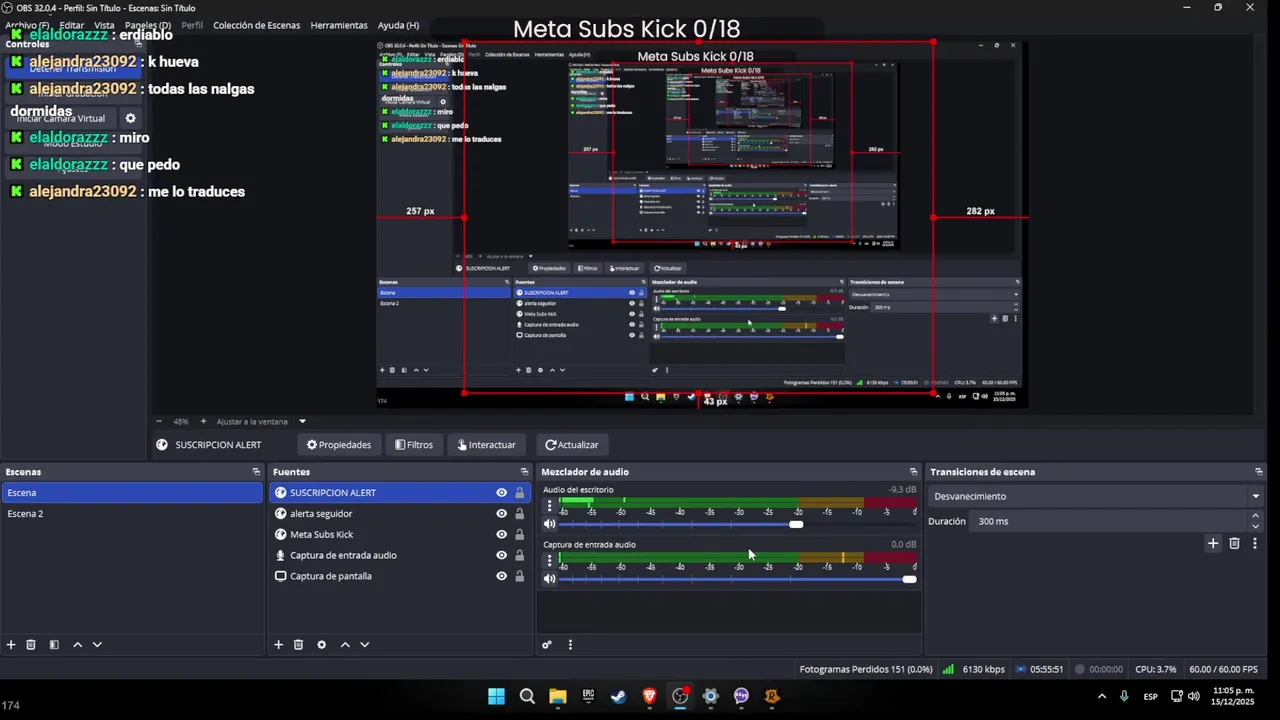
Task: Delete the scene transition with trash icon
Action: click(1234, 543)
